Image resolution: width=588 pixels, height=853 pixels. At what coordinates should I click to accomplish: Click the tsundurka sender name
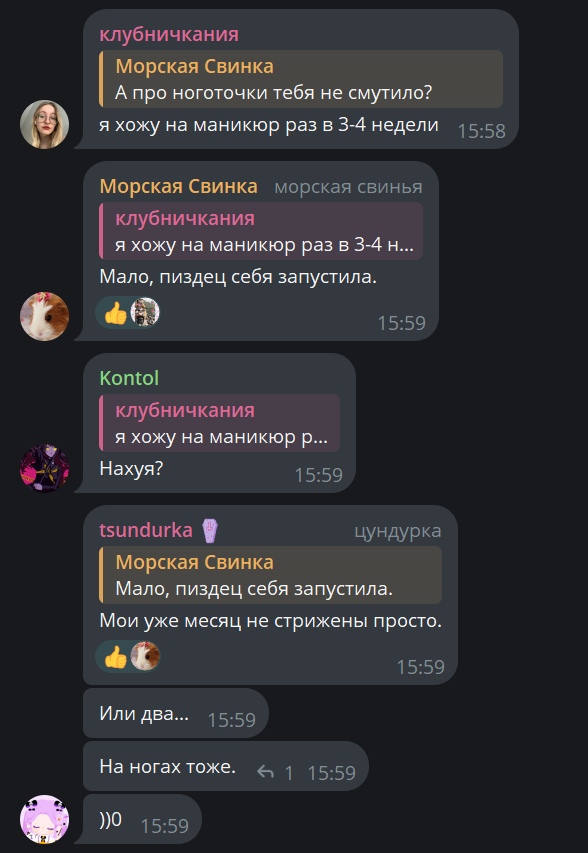point(146,530)
